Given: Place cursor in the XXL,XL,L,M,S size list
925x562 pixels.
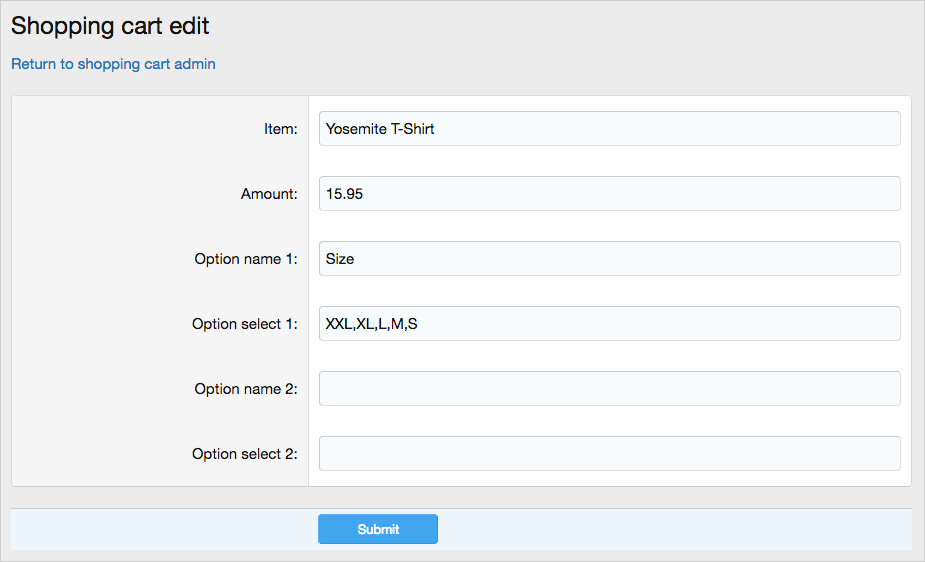Looking at the screenshot, I should [371, 324].
